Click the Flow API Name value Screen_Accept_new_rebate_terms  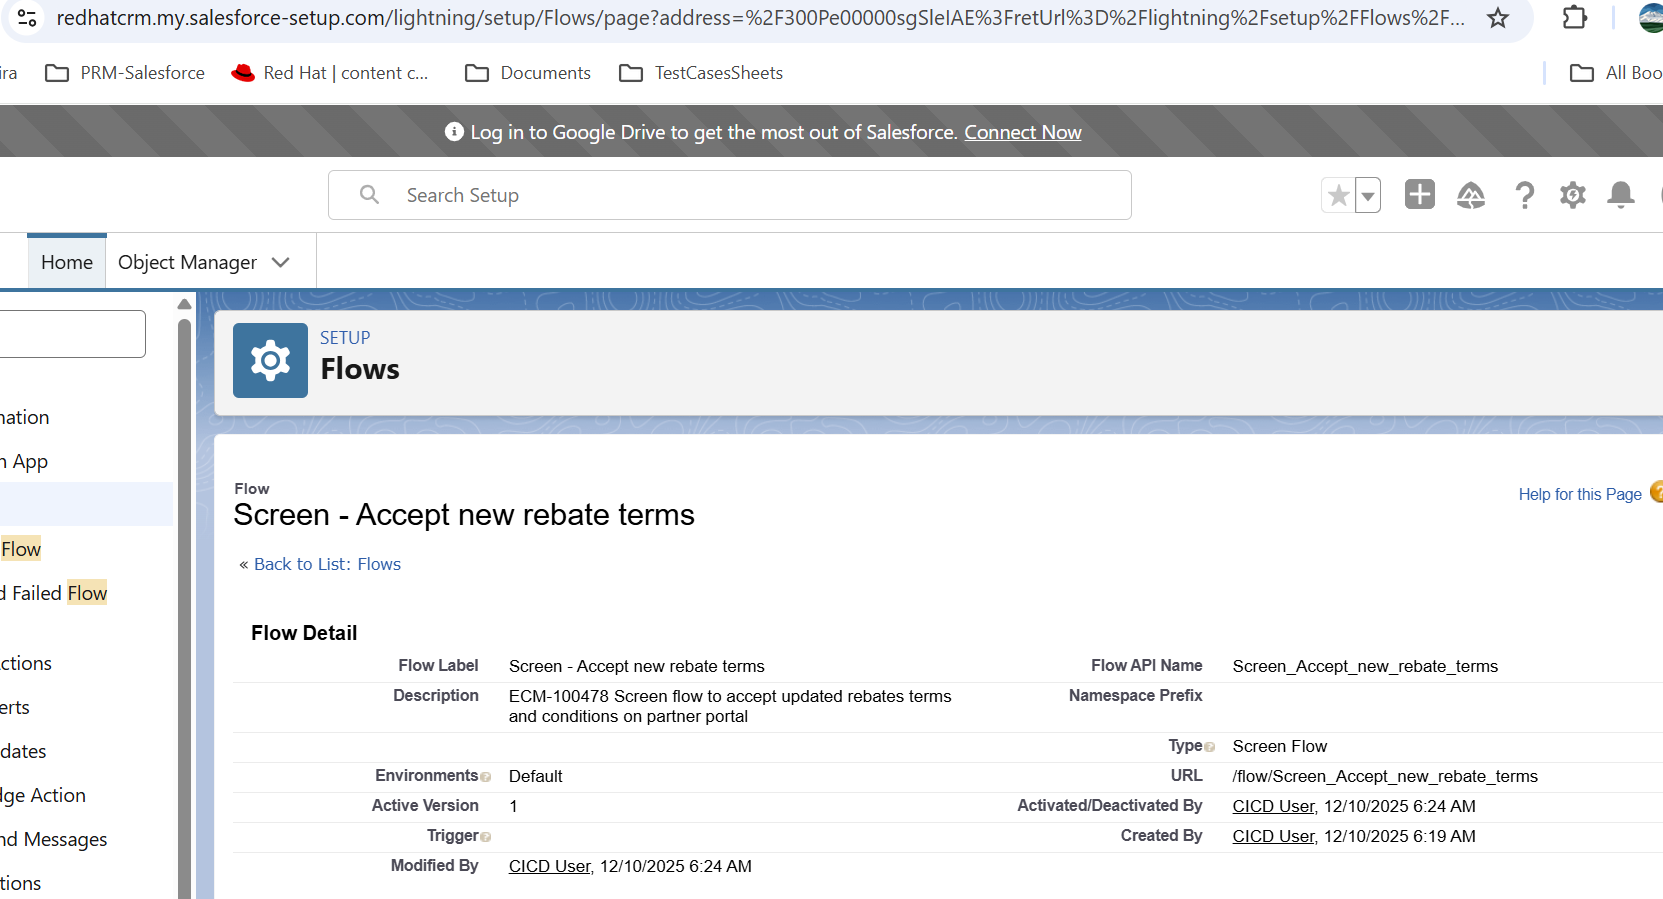tap(1365, 666)
